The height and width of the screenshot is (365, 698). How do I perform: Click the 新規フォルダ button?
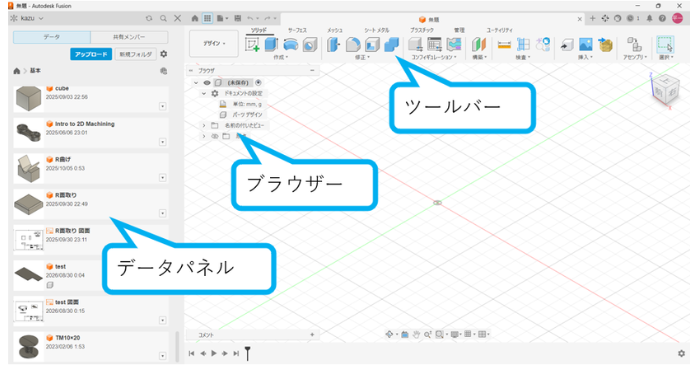[x=136, y=54]
